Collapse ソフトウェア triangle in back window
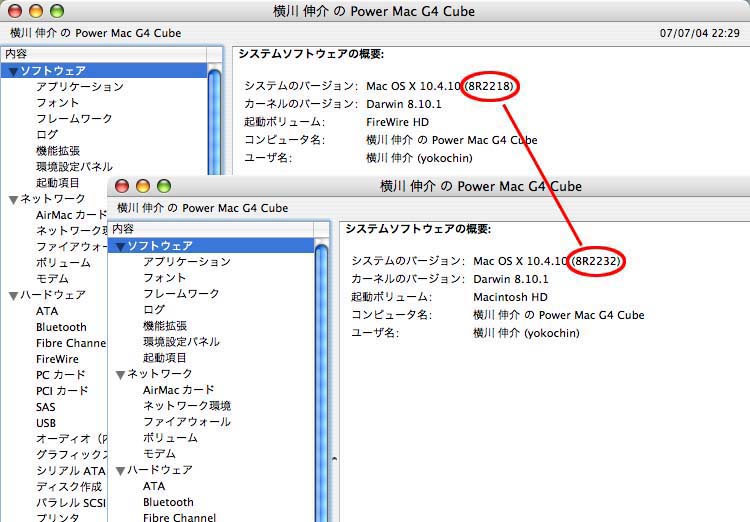The width and height of the screenshot is (750, 522). tap(13, 72)
